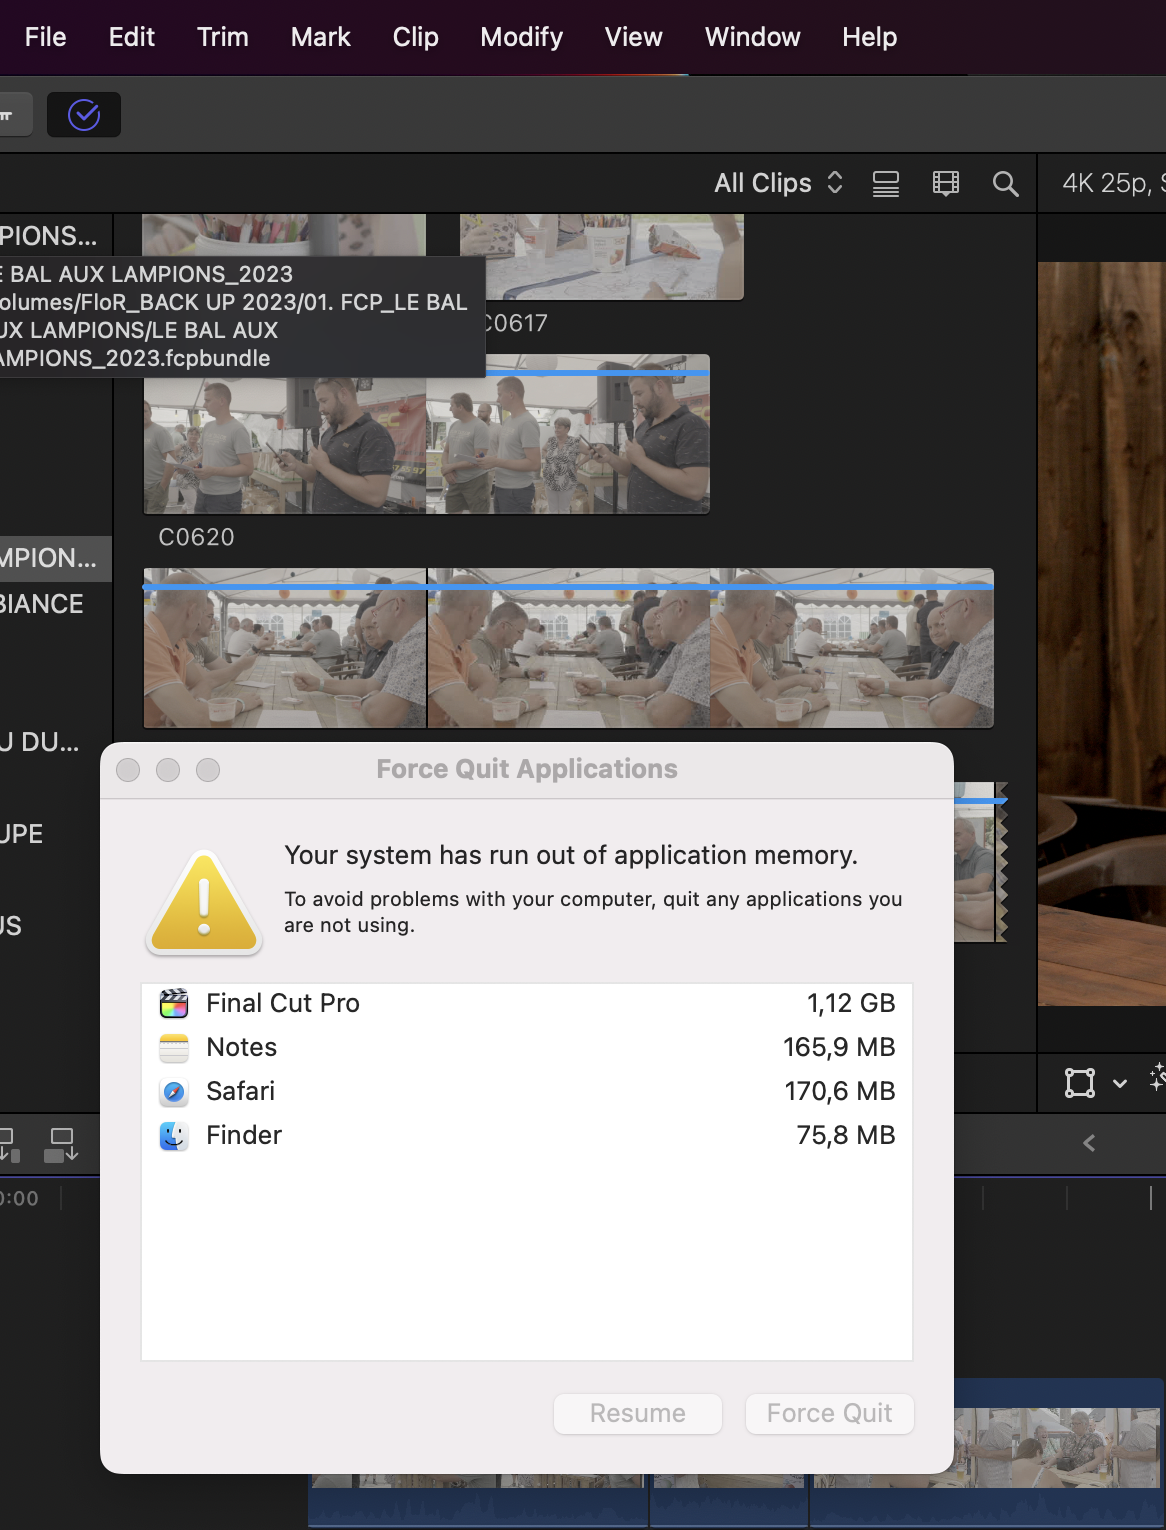Open the Modify menu

tap(520, 37)
